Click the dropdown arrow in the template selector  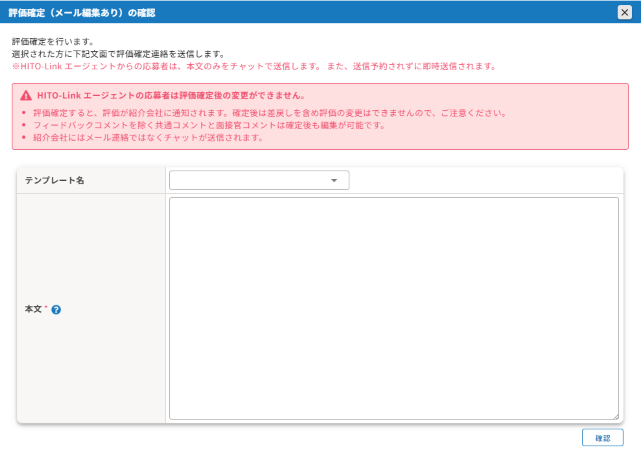coord(334,181)
